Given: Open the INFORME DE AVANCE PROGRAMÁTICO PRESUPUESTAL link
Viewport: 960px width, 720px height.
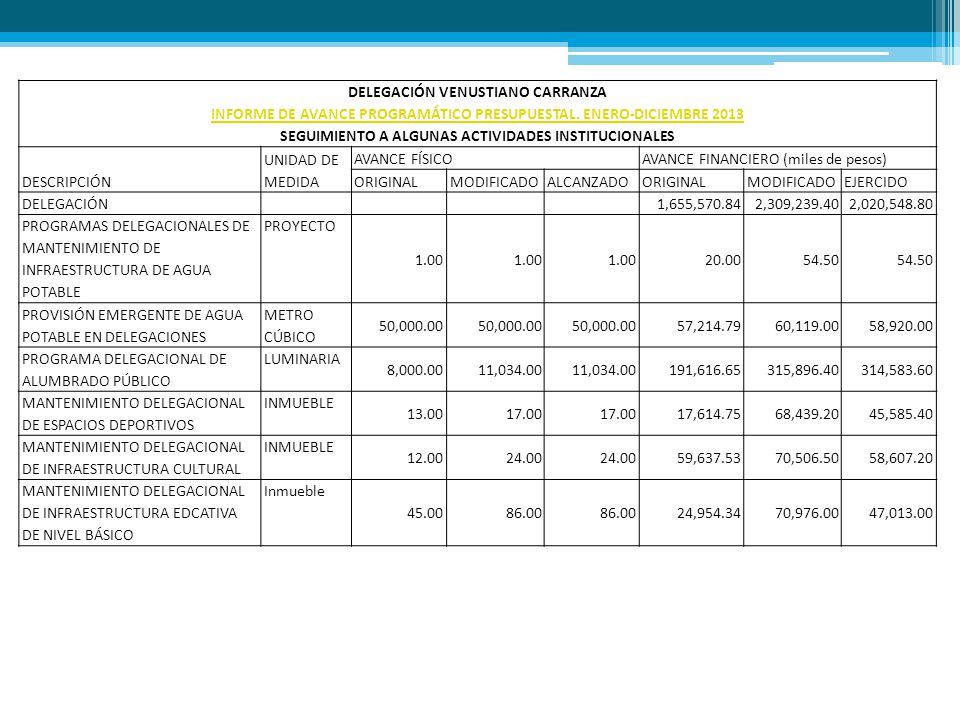Looking at the screenshot, I should [x=477, y=114].
